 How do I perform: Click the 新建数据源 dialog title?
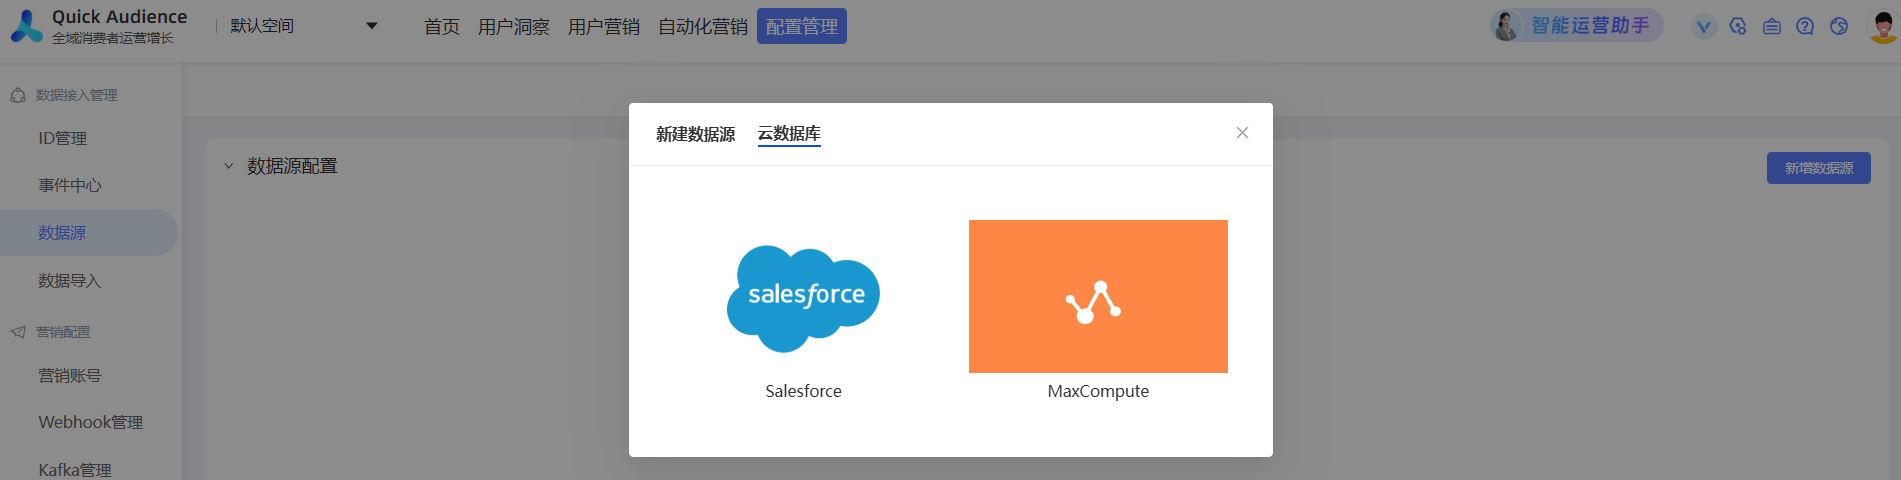[x=695, y=134]
